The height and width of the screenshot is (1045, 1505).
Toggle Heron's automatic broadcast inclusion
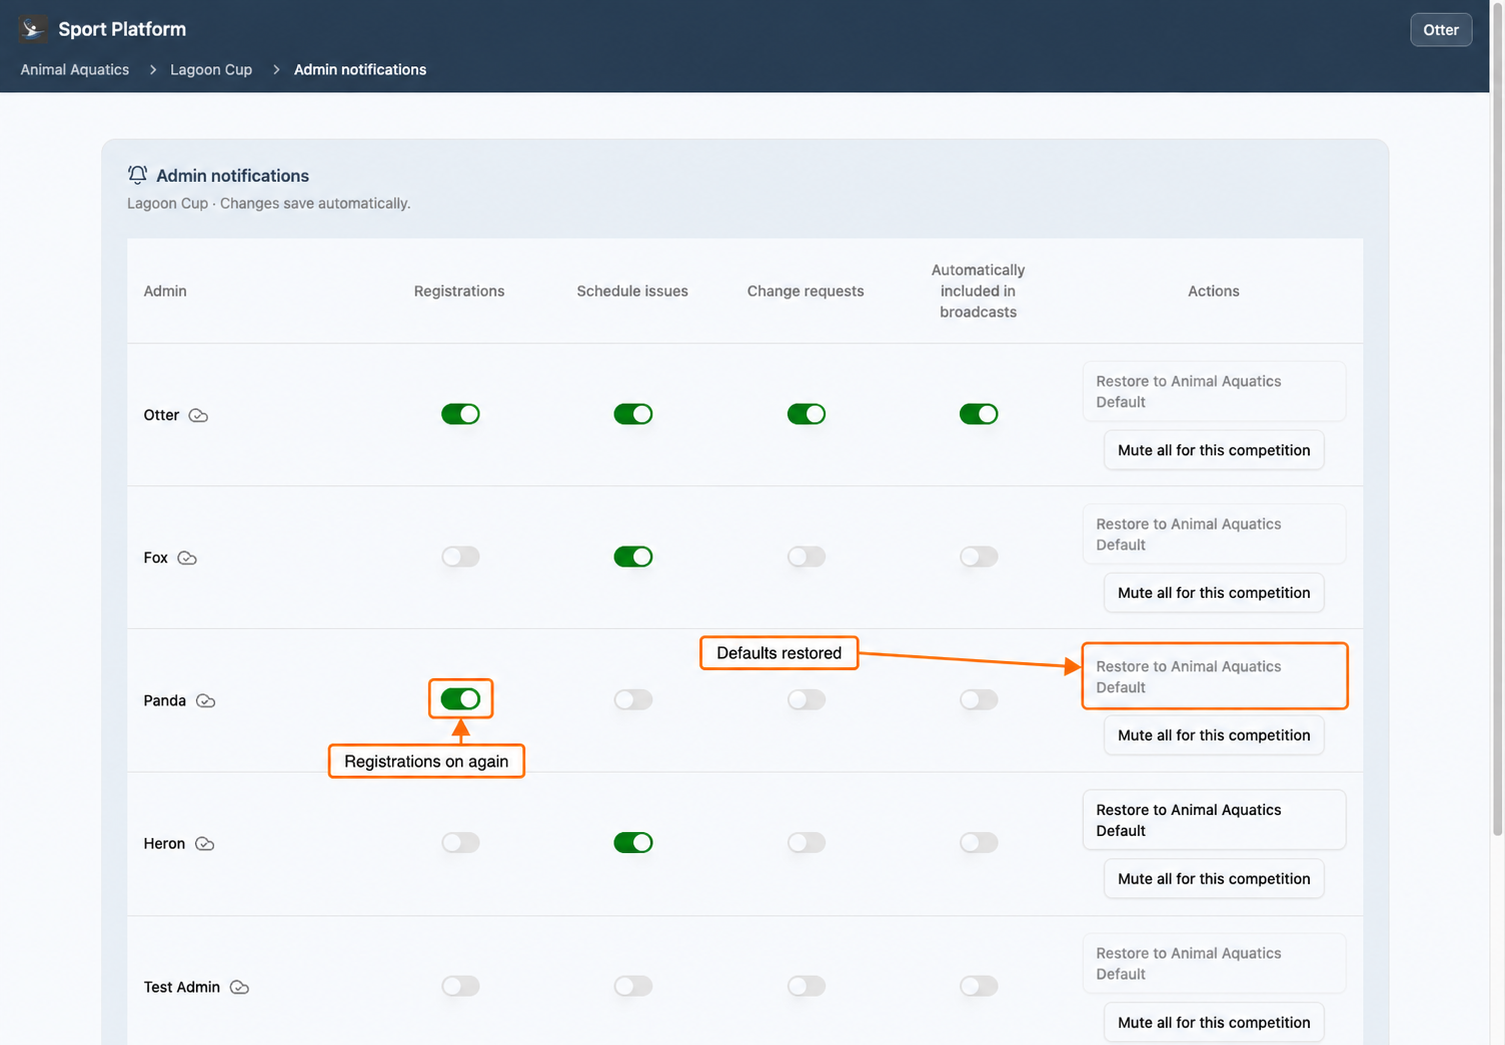(979, 843)
